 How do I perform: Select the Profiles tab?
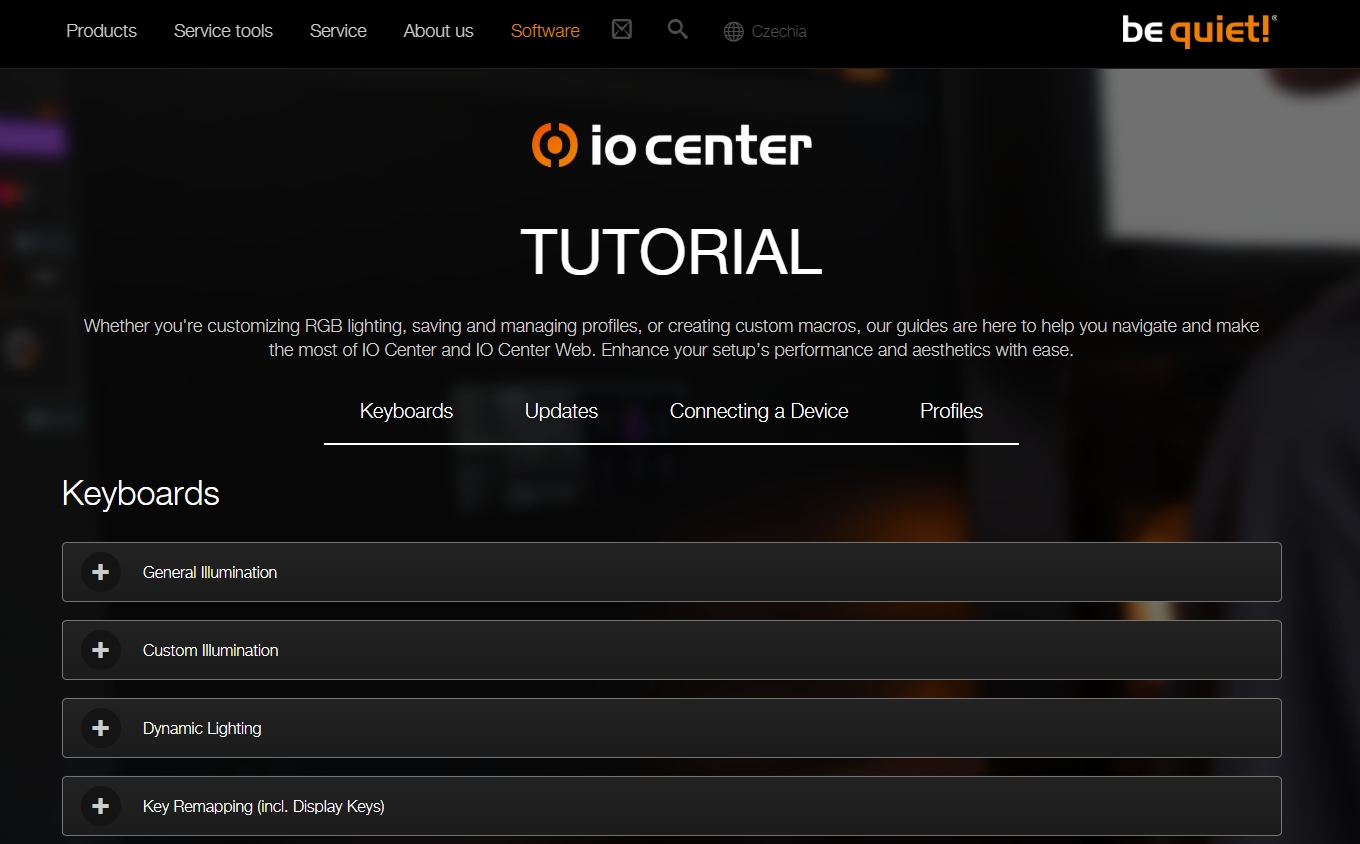(951, 411)
